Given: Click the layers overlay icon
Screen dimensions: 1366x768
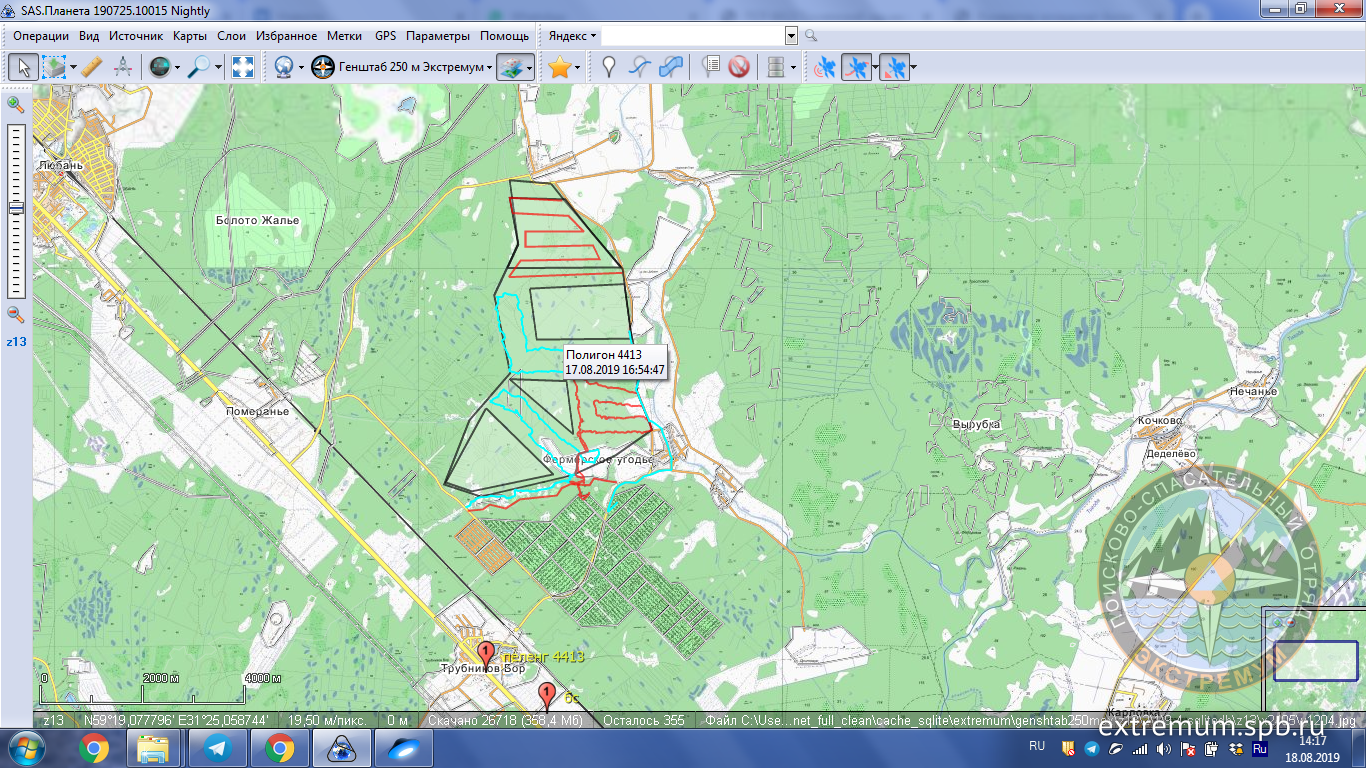Looking at the screenshot, I should (510, 67).
